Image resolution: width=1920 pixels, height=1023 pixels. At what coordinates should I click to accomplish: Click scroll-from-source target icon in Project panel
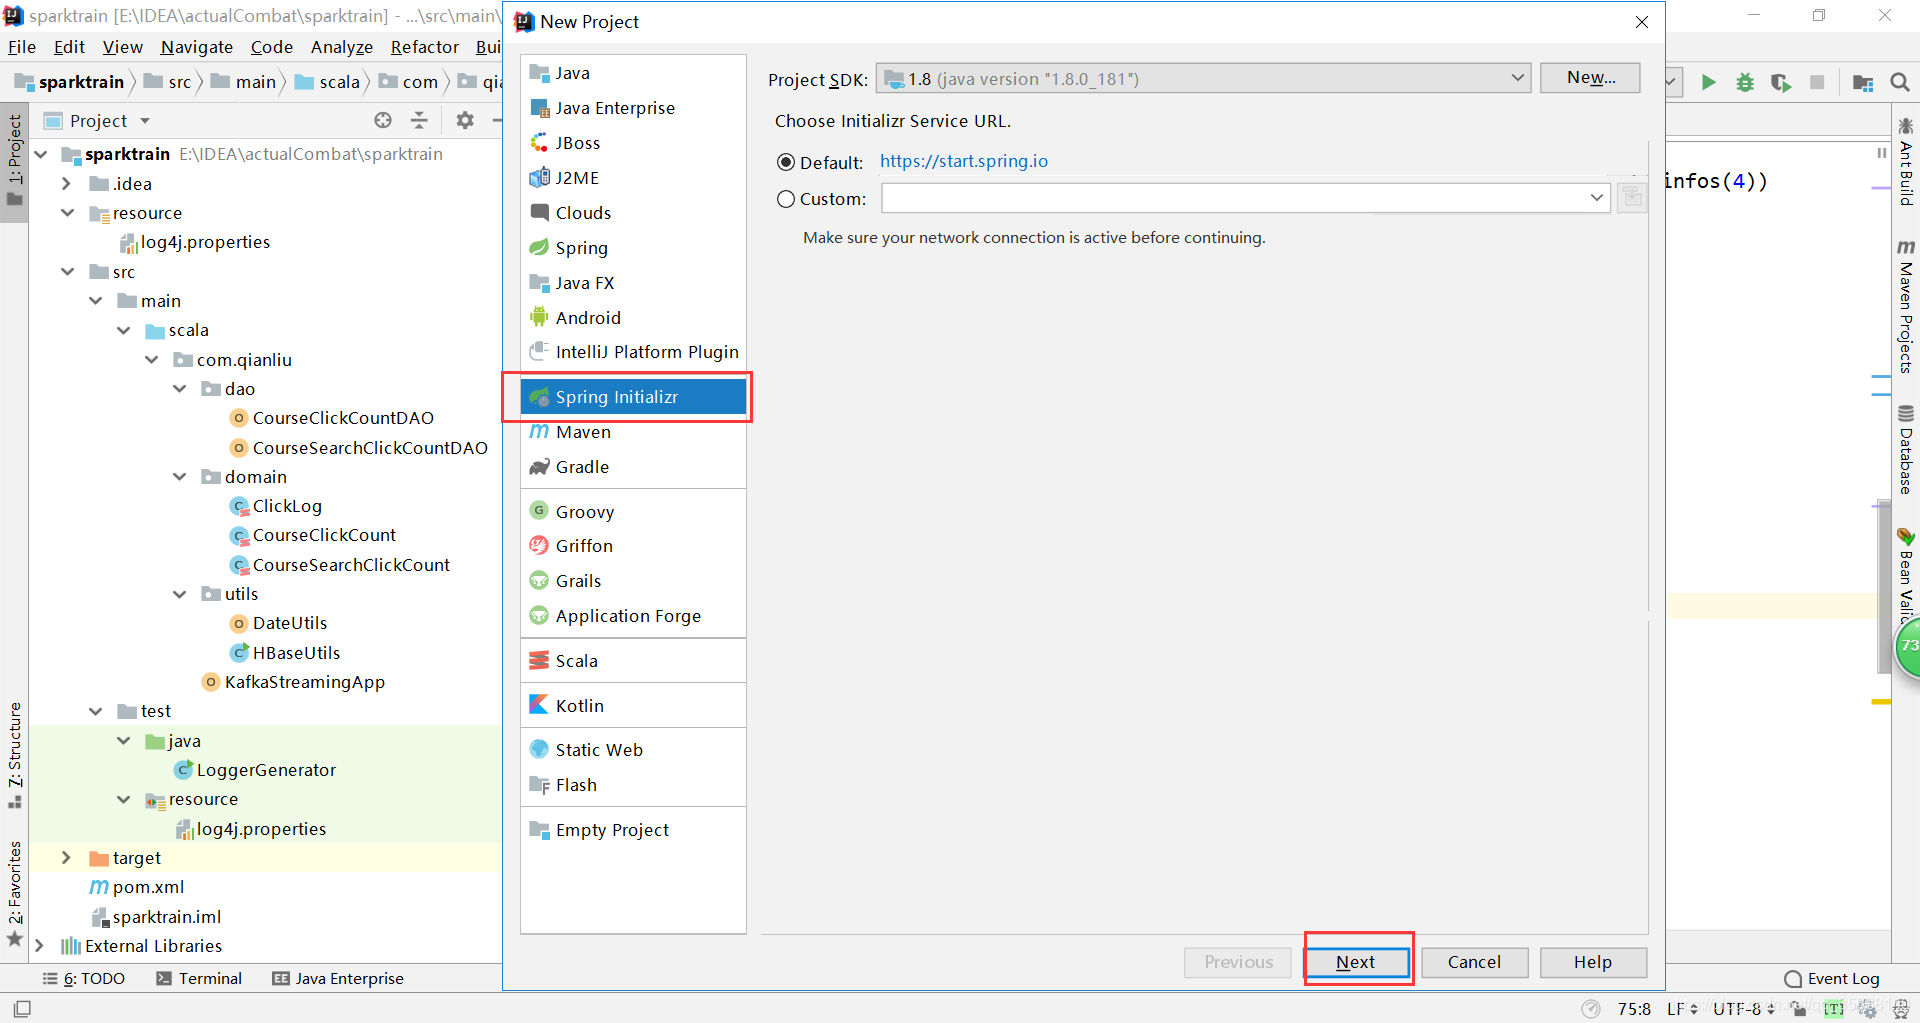[383, 120]
